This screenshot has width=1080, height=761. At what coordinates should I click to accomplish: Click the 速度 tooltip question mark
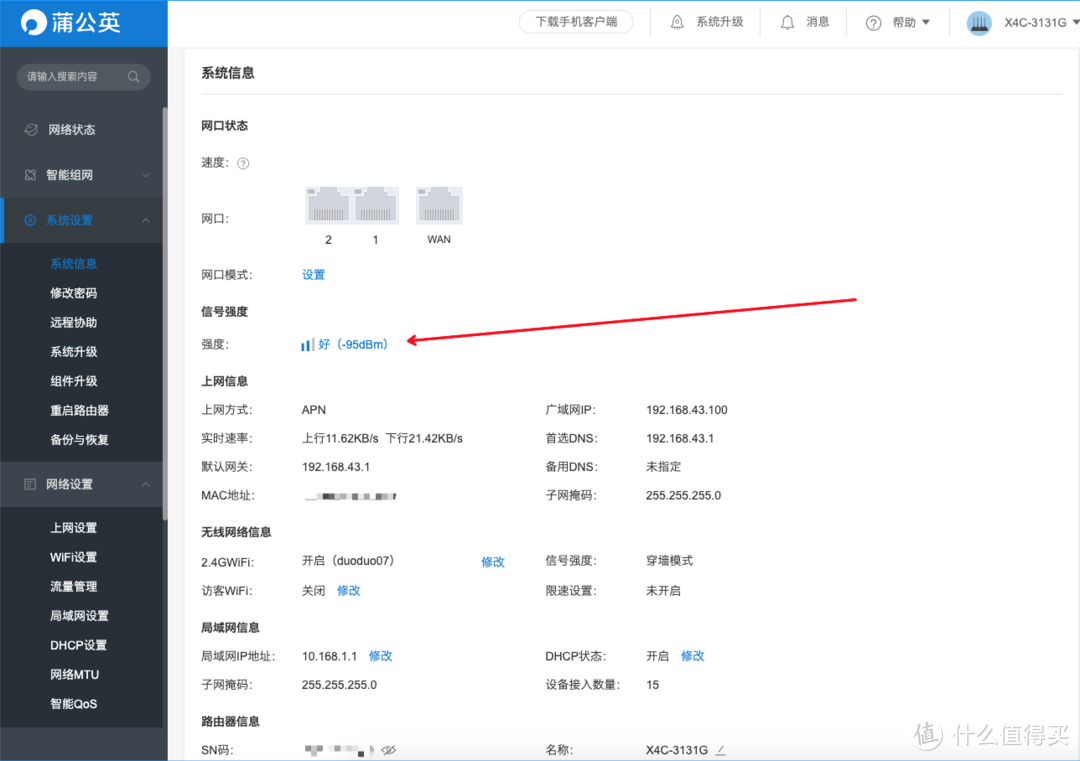click(242, 163)
